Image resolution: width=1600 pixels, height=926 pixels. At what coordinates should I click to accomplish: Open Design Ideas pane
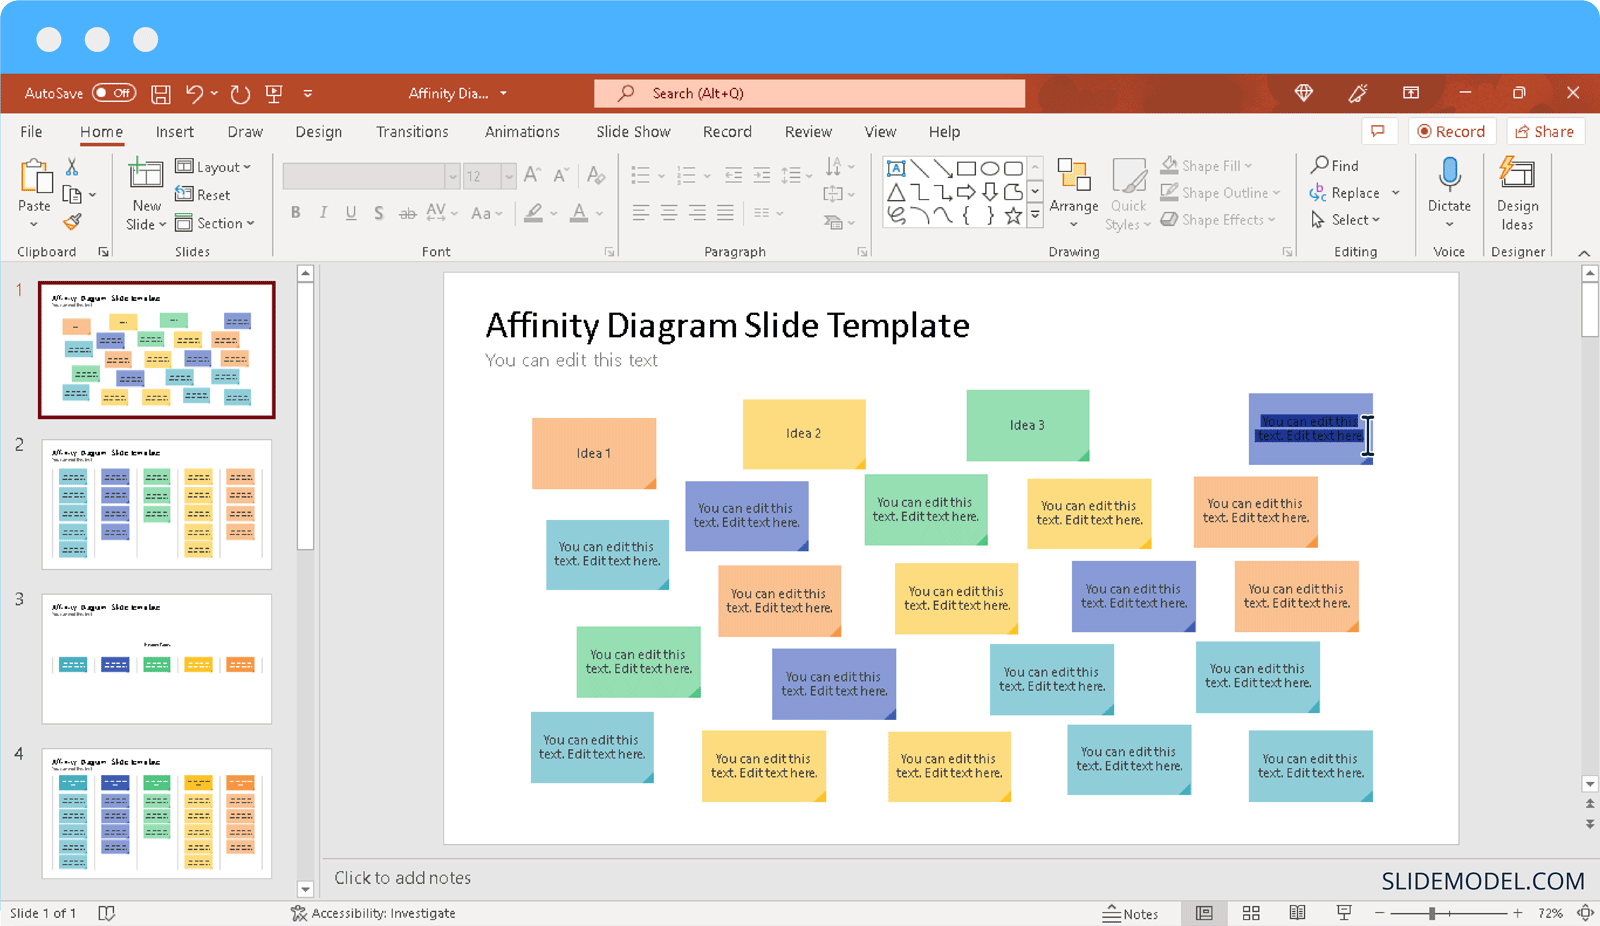[1517, 195]
